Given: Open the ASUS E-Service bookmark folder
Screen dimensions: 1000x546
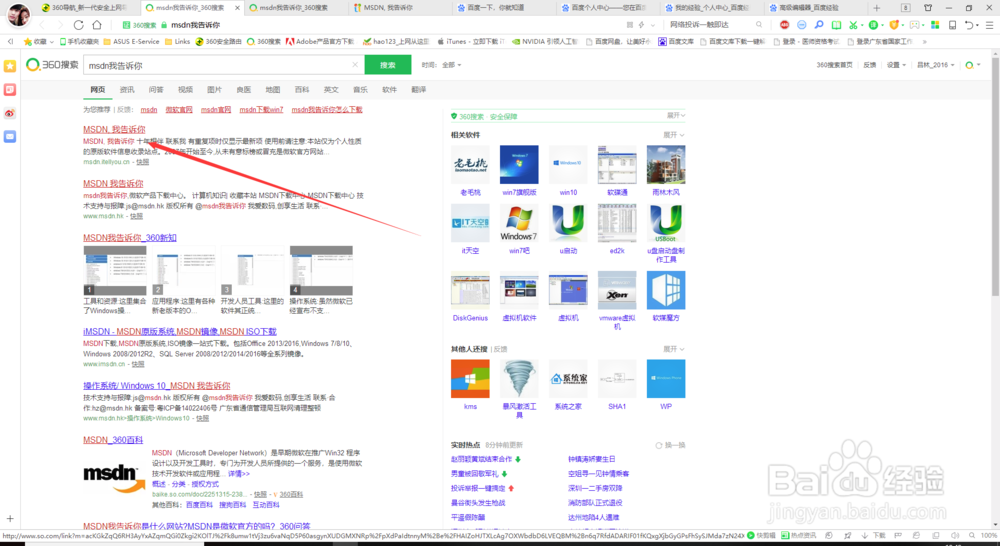Looking at the screenshot, I should point(131,41).
